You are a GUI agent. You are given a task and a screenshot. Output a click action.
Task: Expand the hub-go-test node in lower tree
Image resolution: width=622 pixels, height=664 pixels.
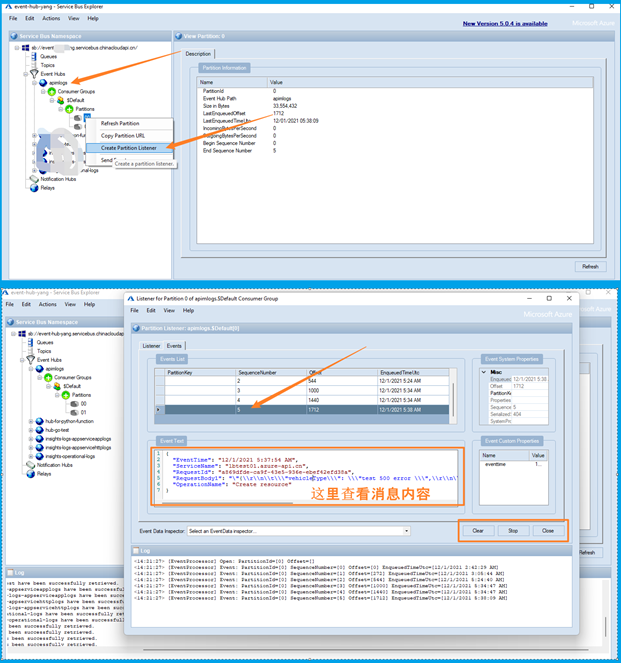click(33, 431)
